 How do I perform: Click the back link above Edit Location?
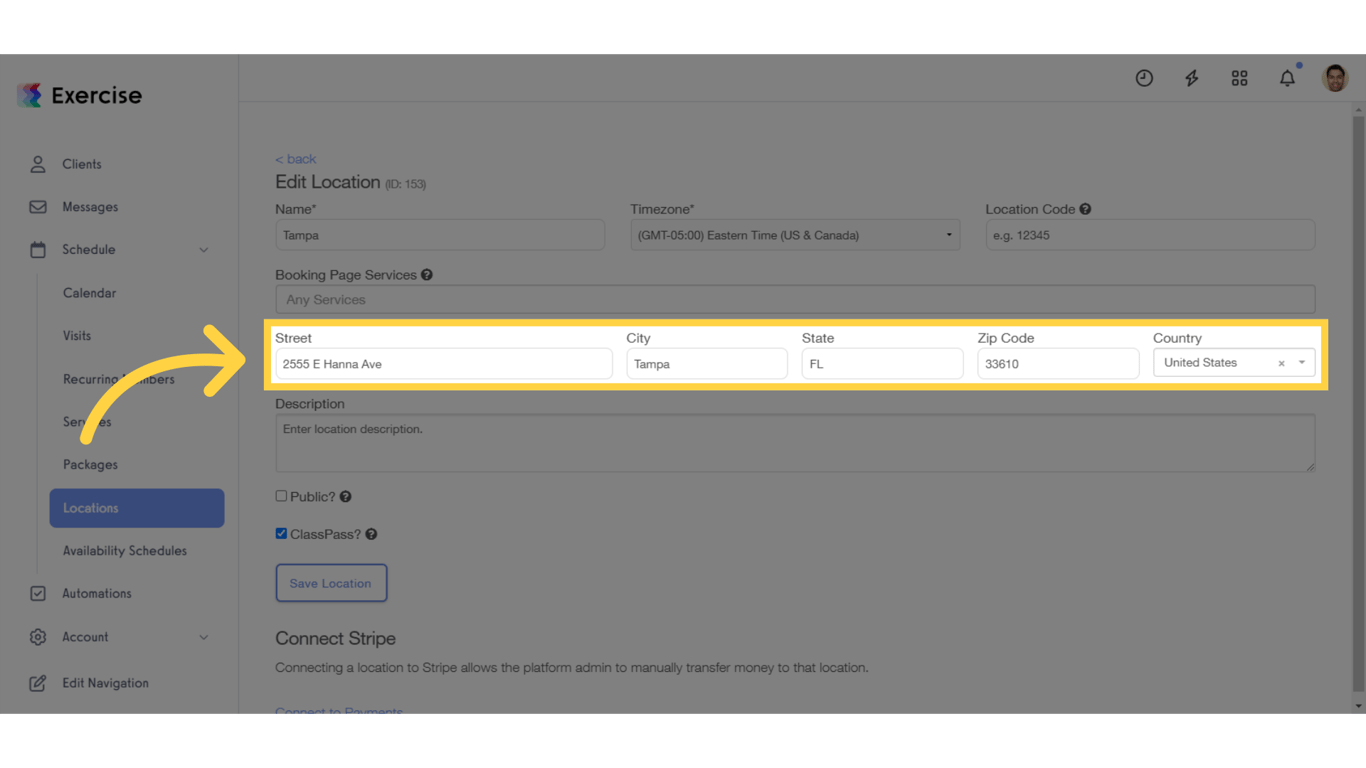(x=295, y=158)
